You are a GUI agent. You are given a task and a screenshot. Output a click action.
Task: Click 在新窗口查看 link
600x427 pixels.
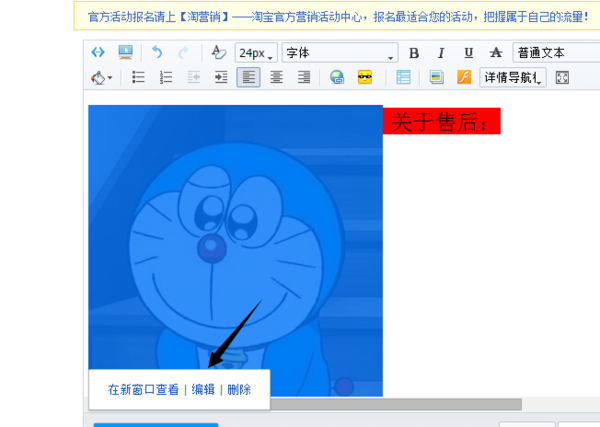143,390
